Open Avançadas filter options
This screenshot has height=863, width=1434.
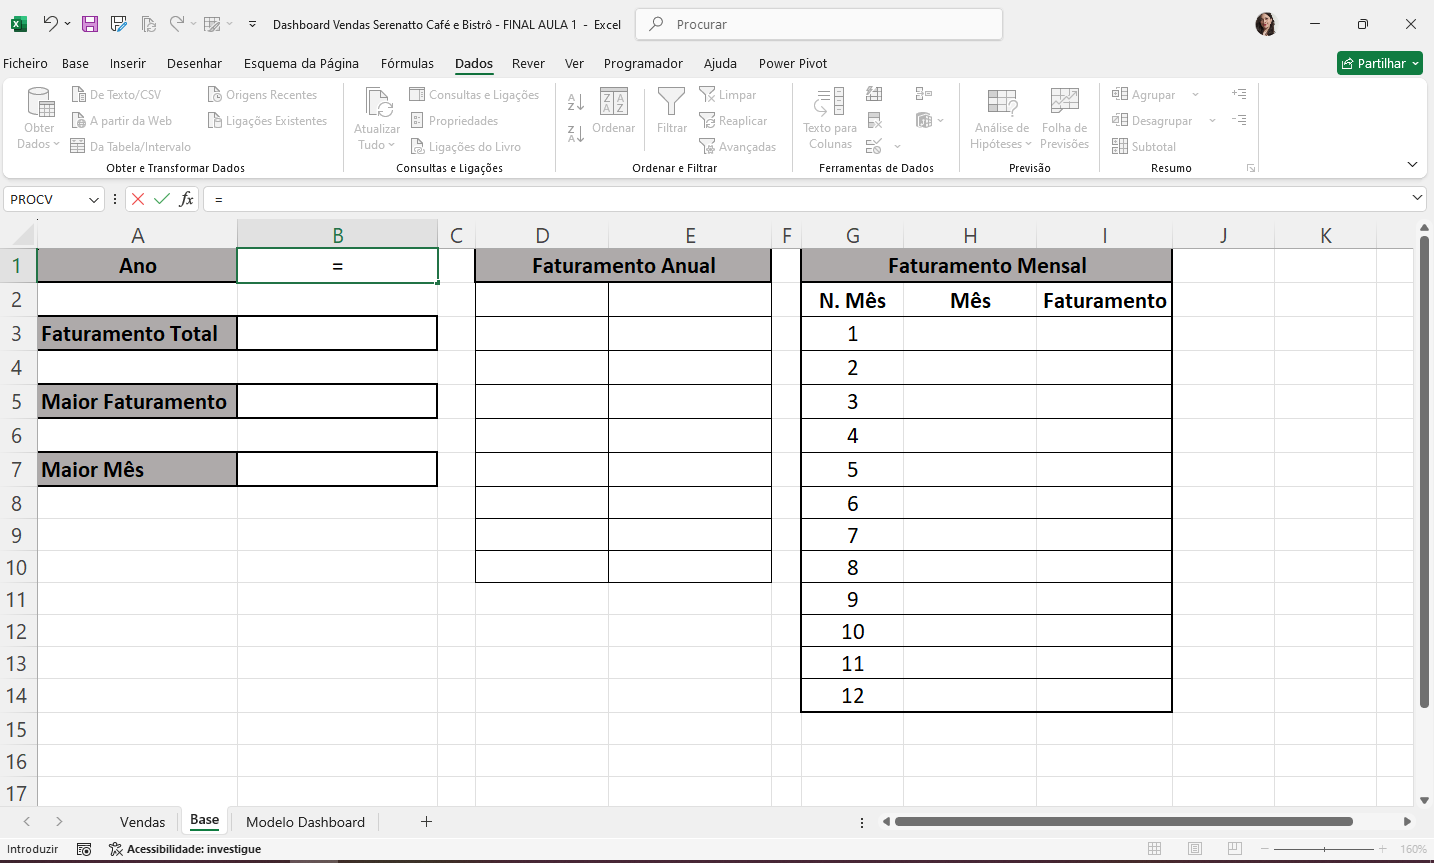pyautogui.click(x=737, y=146)
